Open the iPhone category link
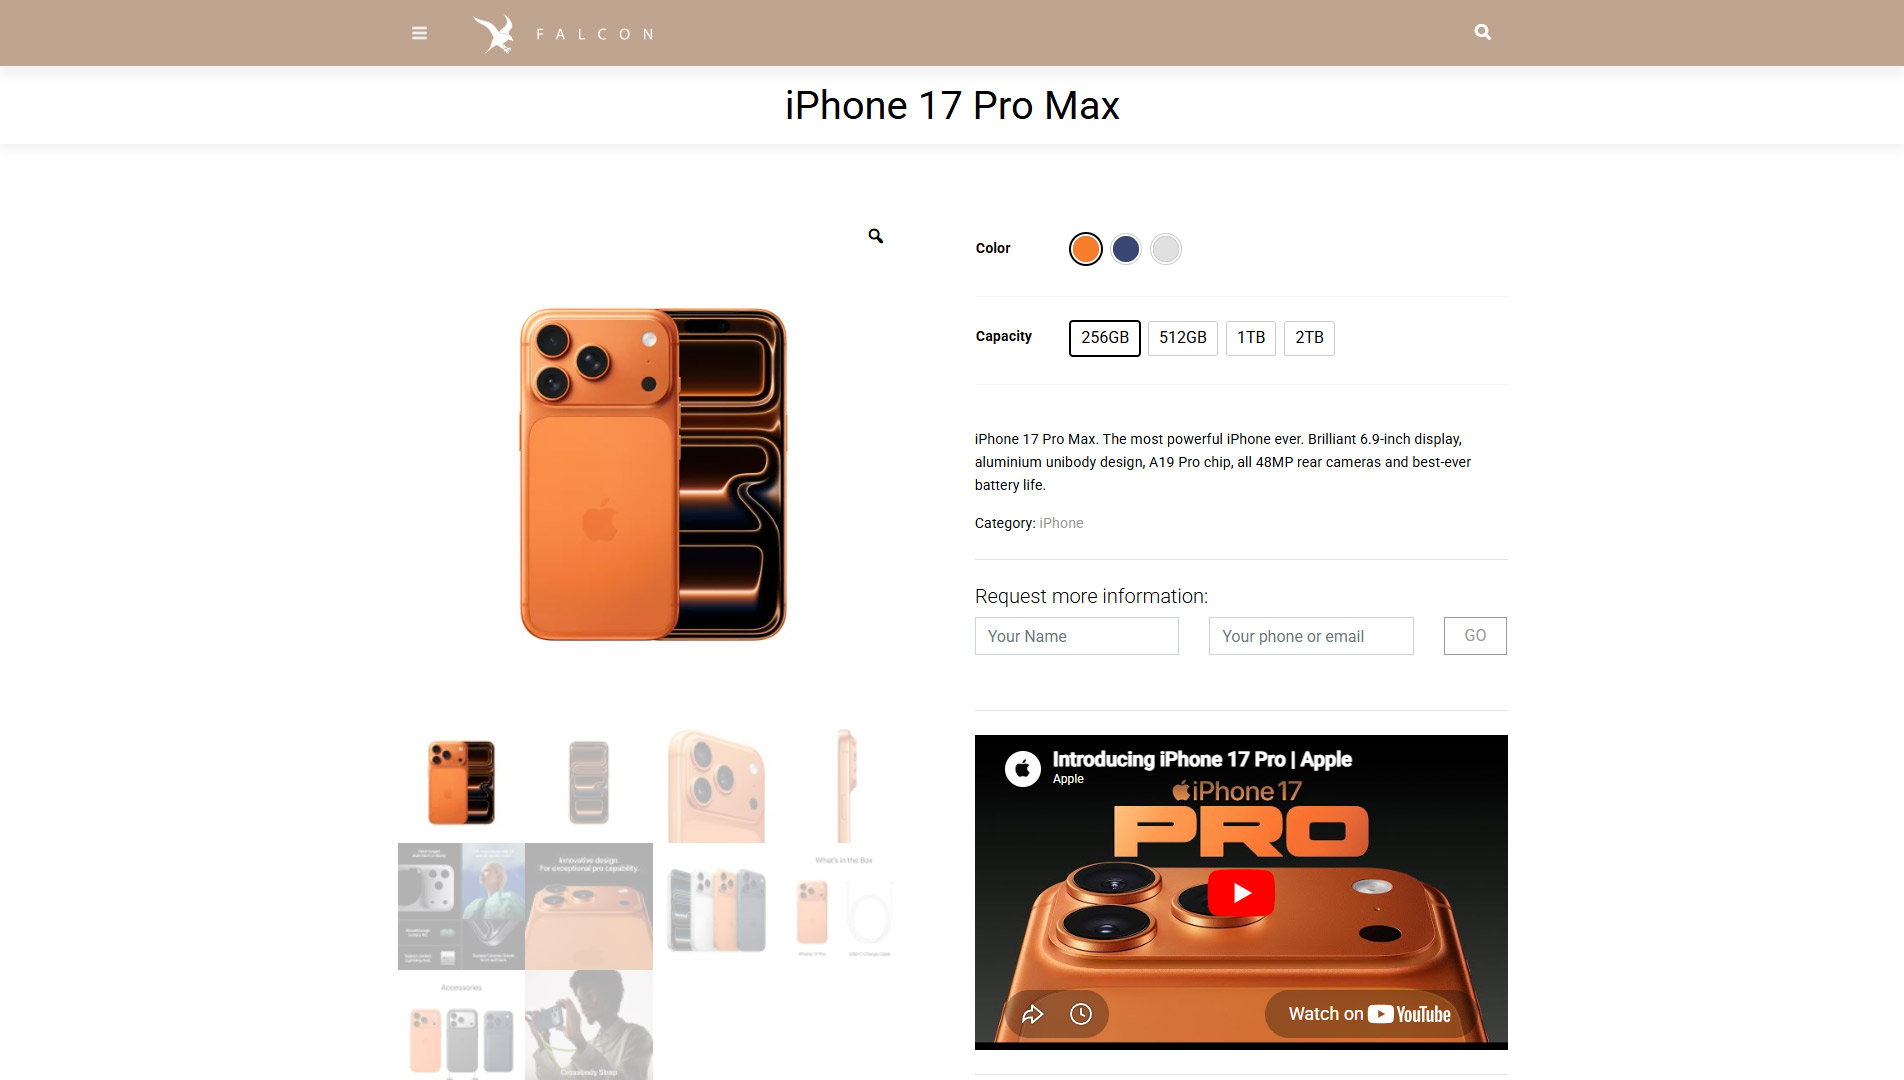This screenshot has height=1080, width=1904. pyautogui.click(x=1061, y=523)
